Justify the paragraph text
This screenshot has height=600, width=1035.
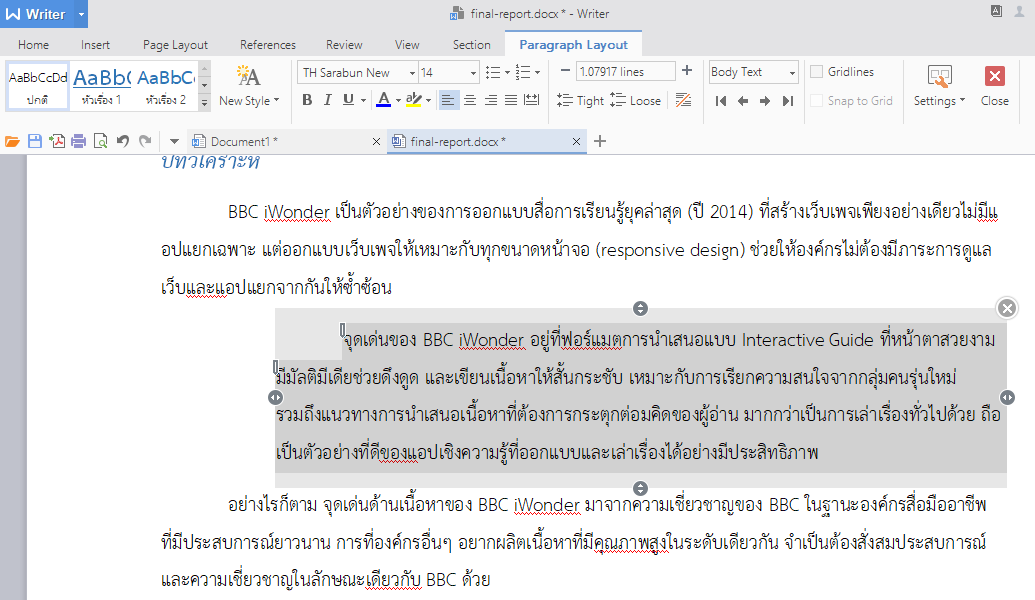click(511, 100)
